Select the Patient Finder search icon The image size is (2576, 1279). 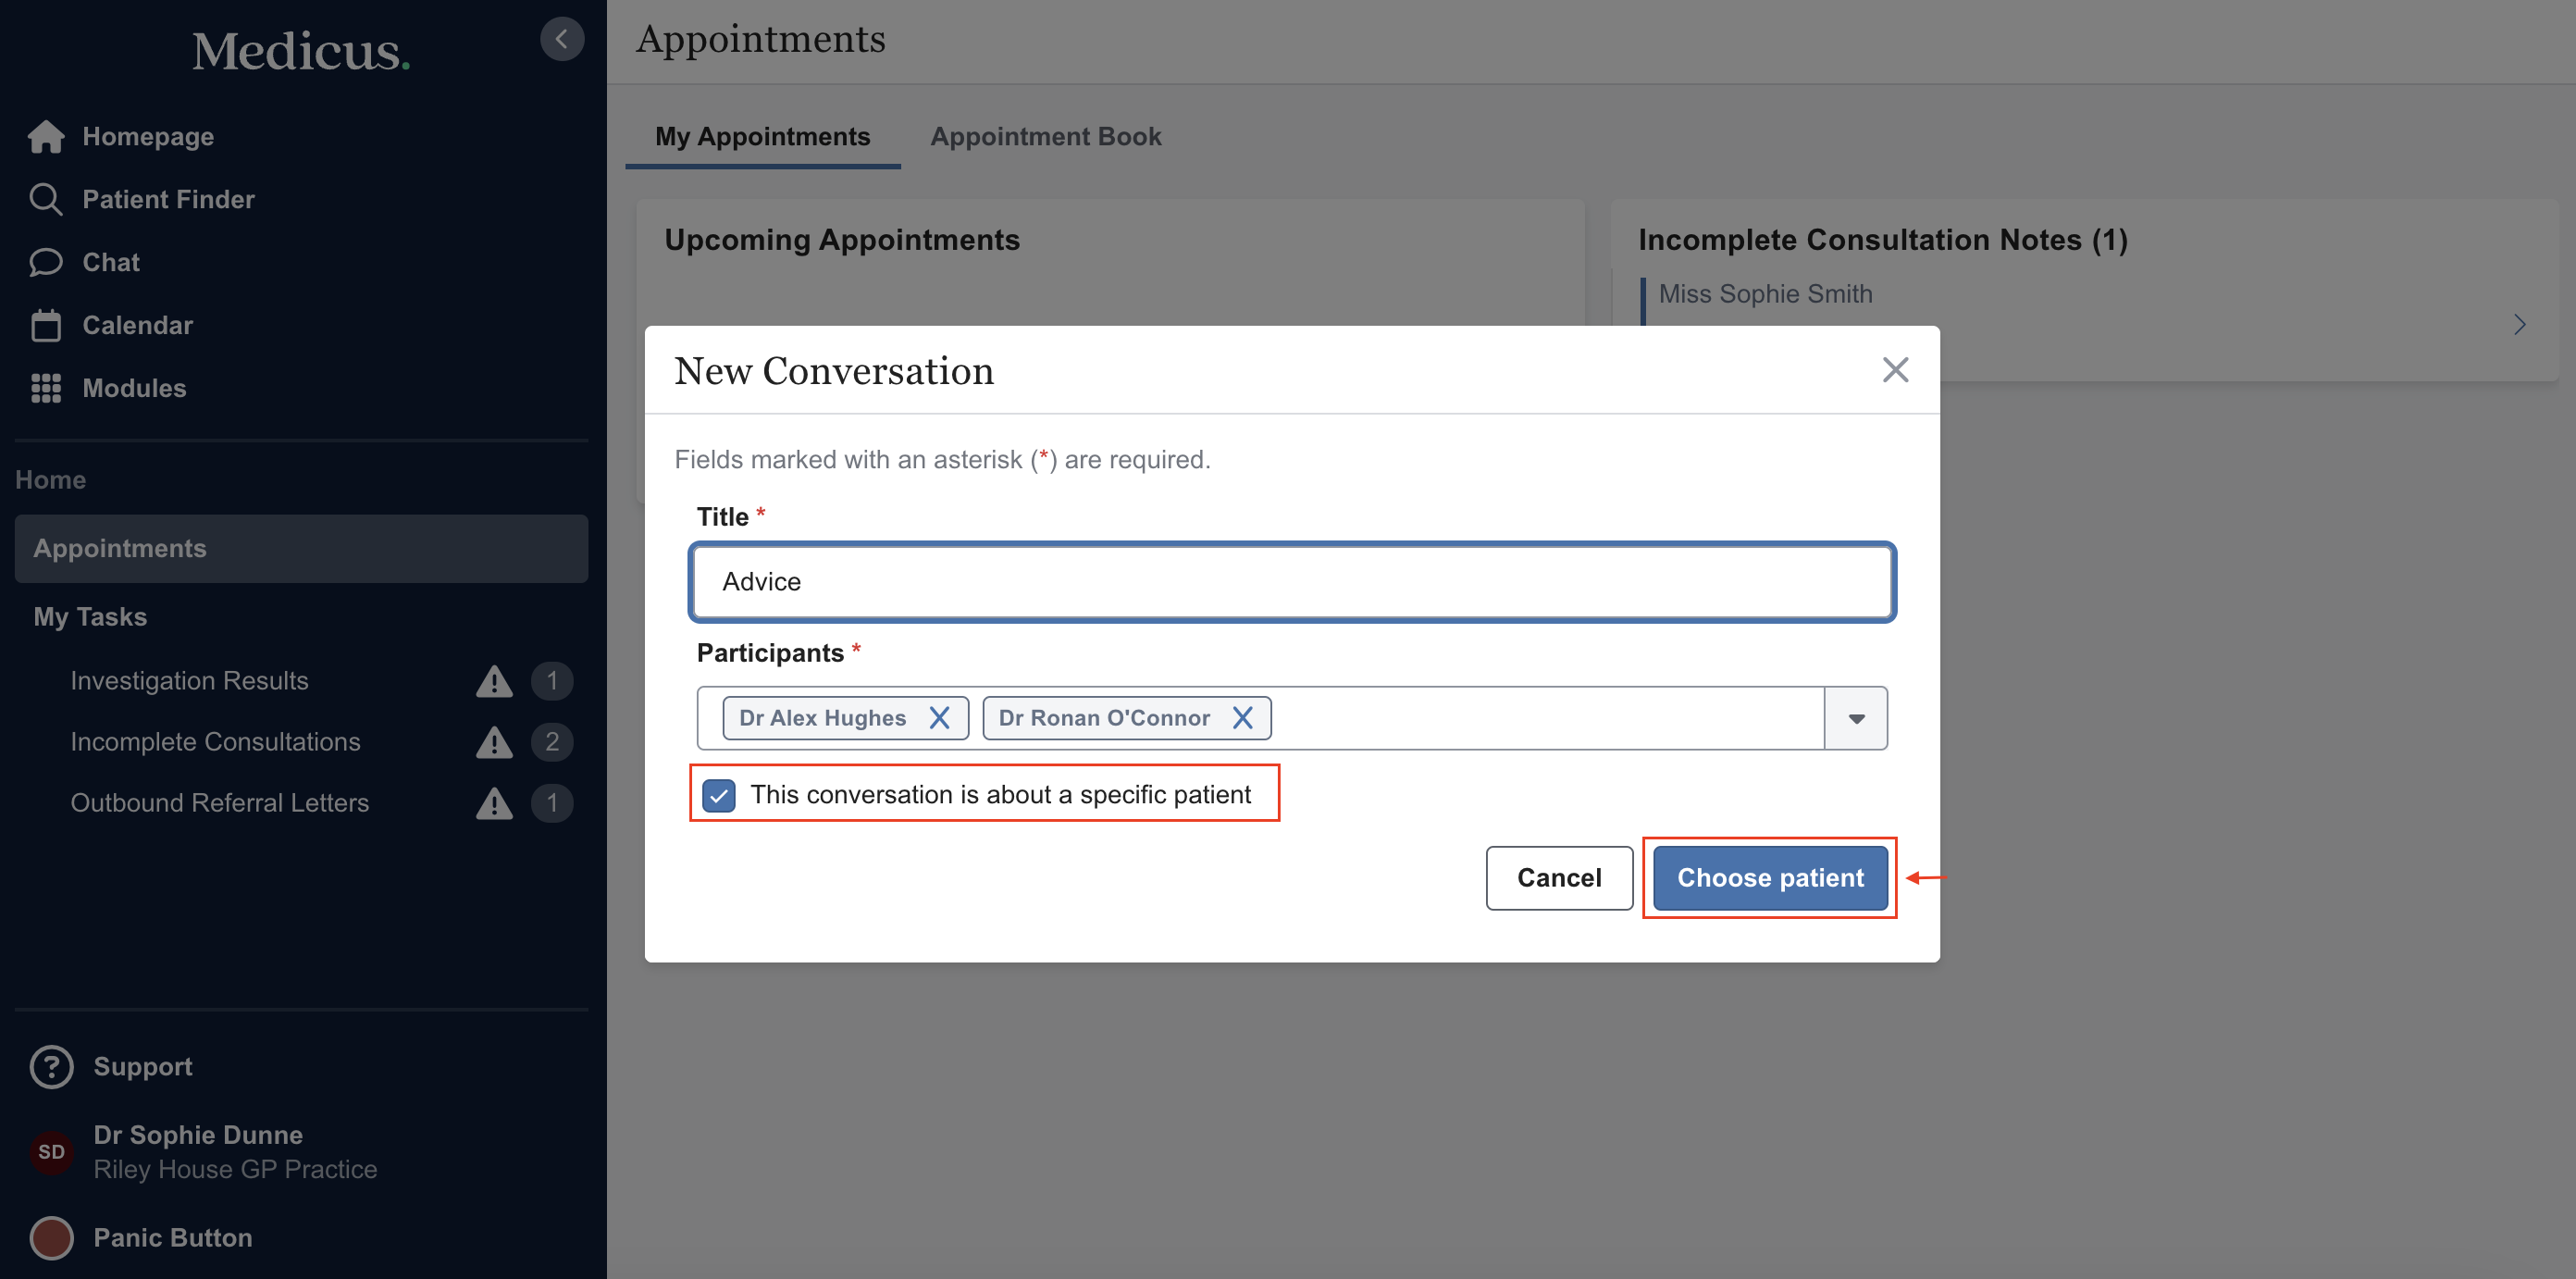click(x=46, y=198)
